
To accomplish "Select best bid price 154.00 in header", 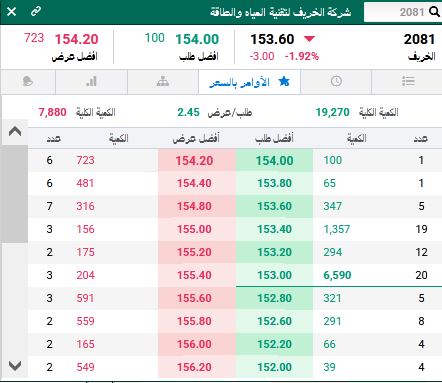I will [197, 39].
